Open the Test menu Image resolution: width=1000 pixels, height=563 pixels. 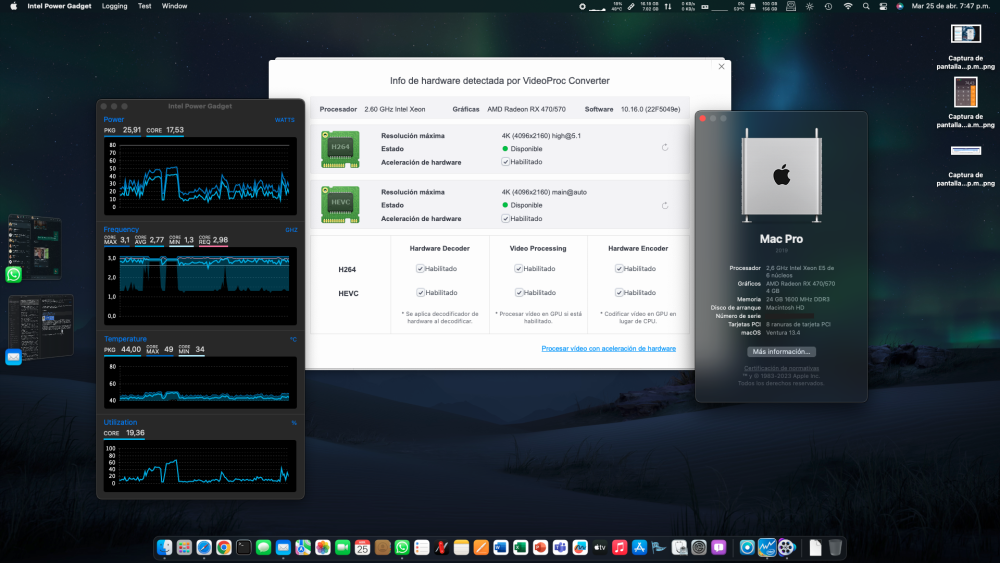pyautogui.click(x=145, y=6)
